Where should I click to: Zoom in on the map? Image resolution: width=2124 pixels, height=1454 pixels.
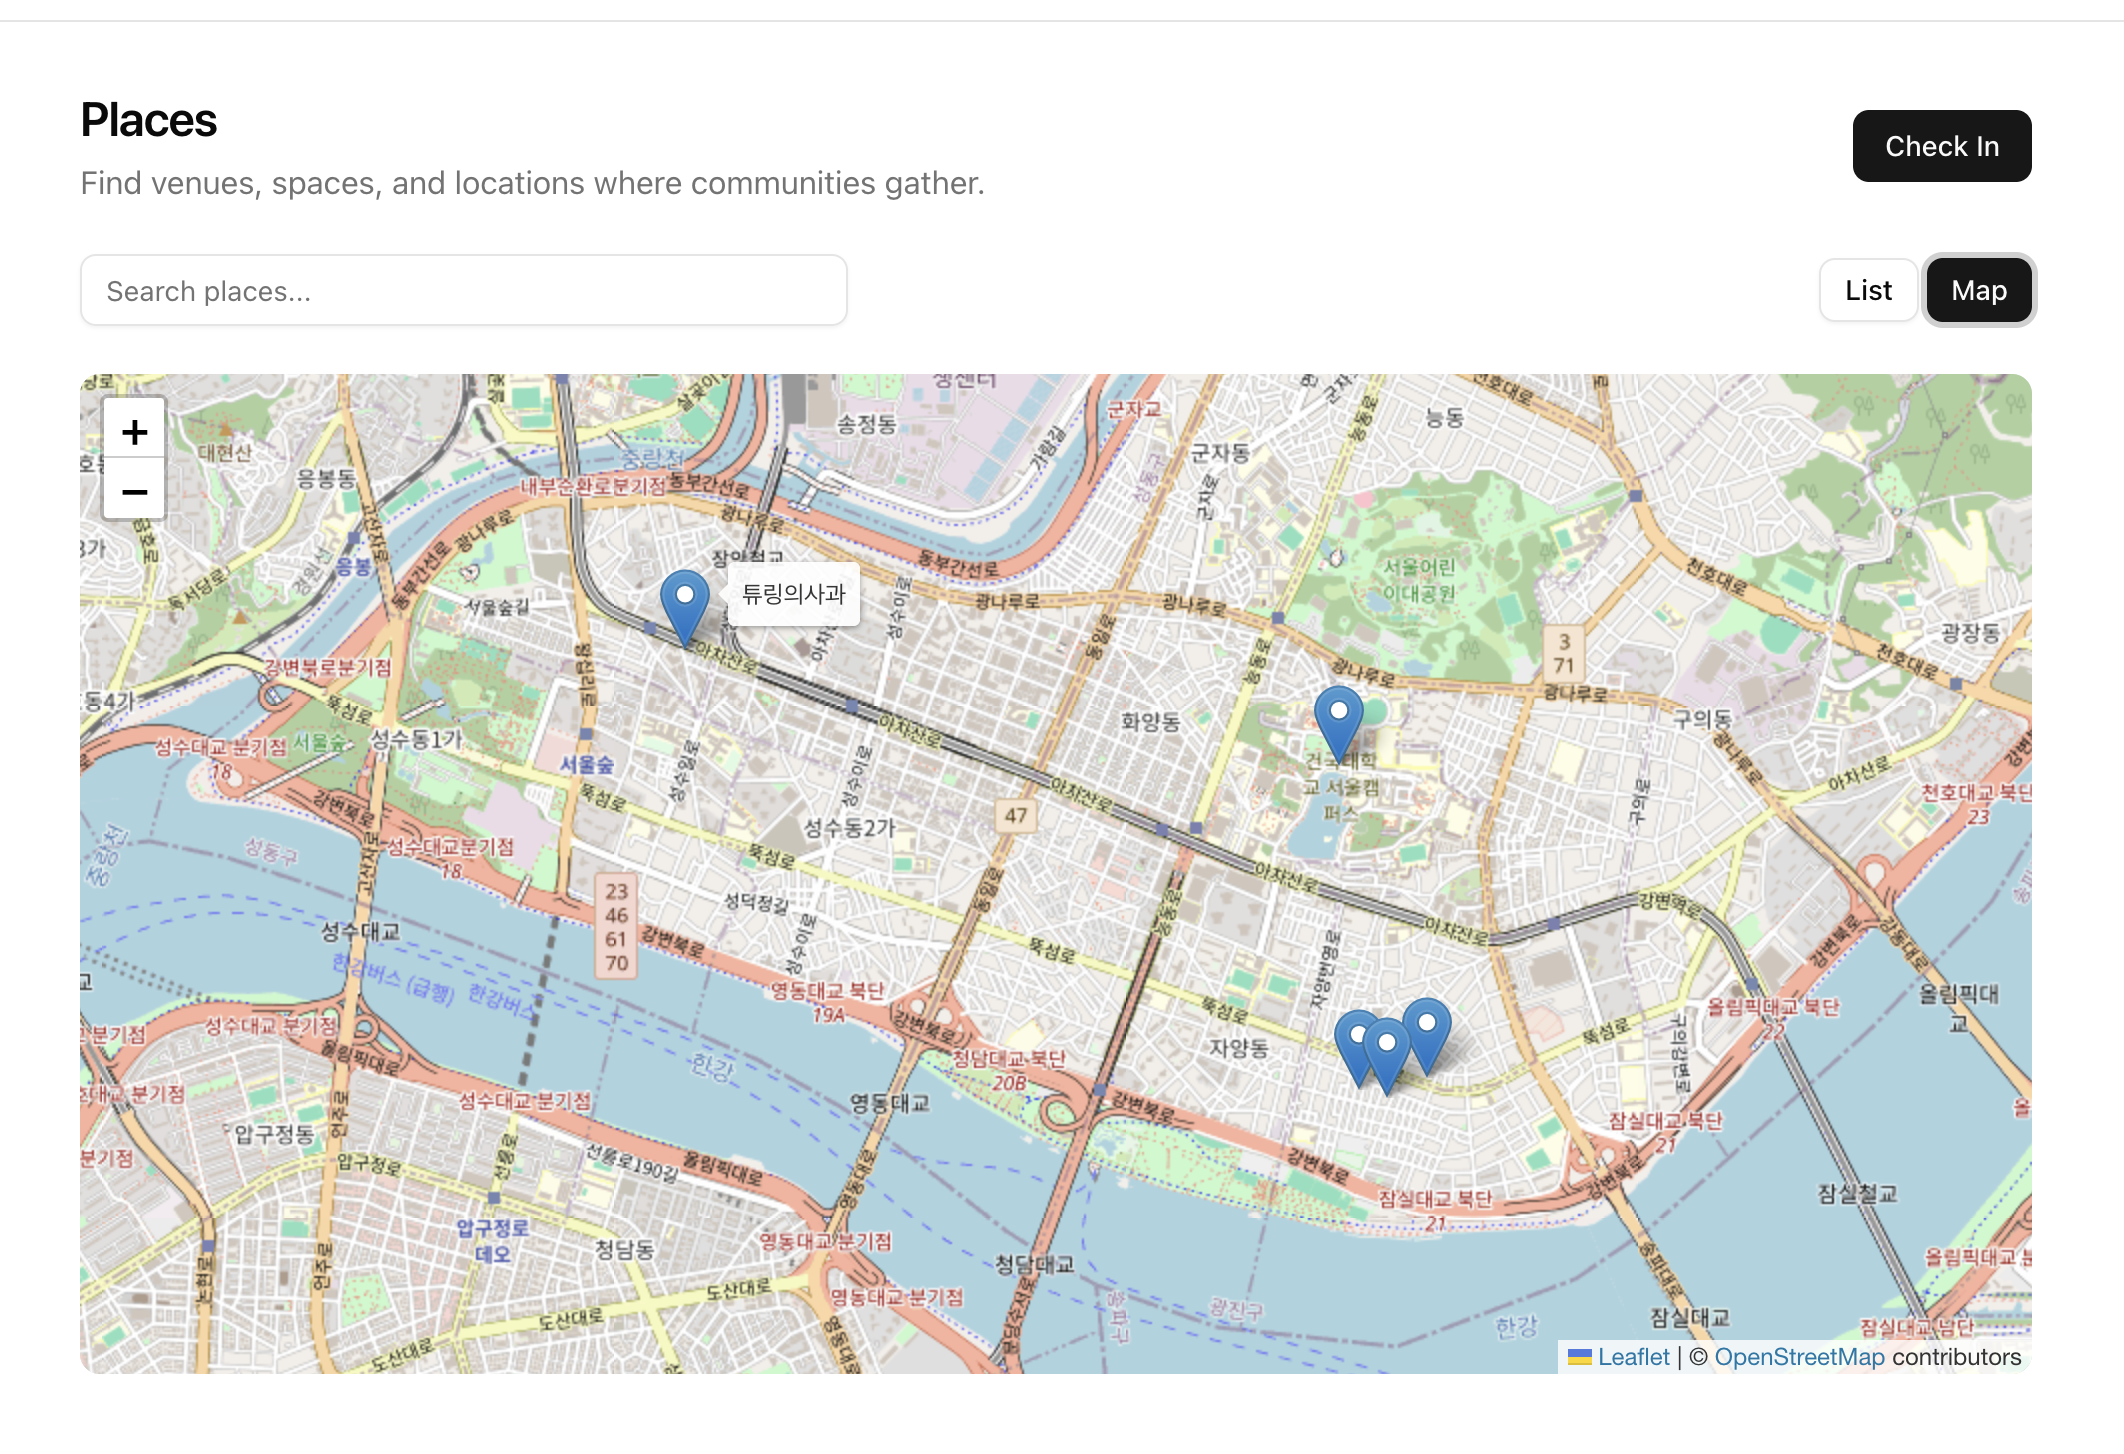(x=134, y=432)
